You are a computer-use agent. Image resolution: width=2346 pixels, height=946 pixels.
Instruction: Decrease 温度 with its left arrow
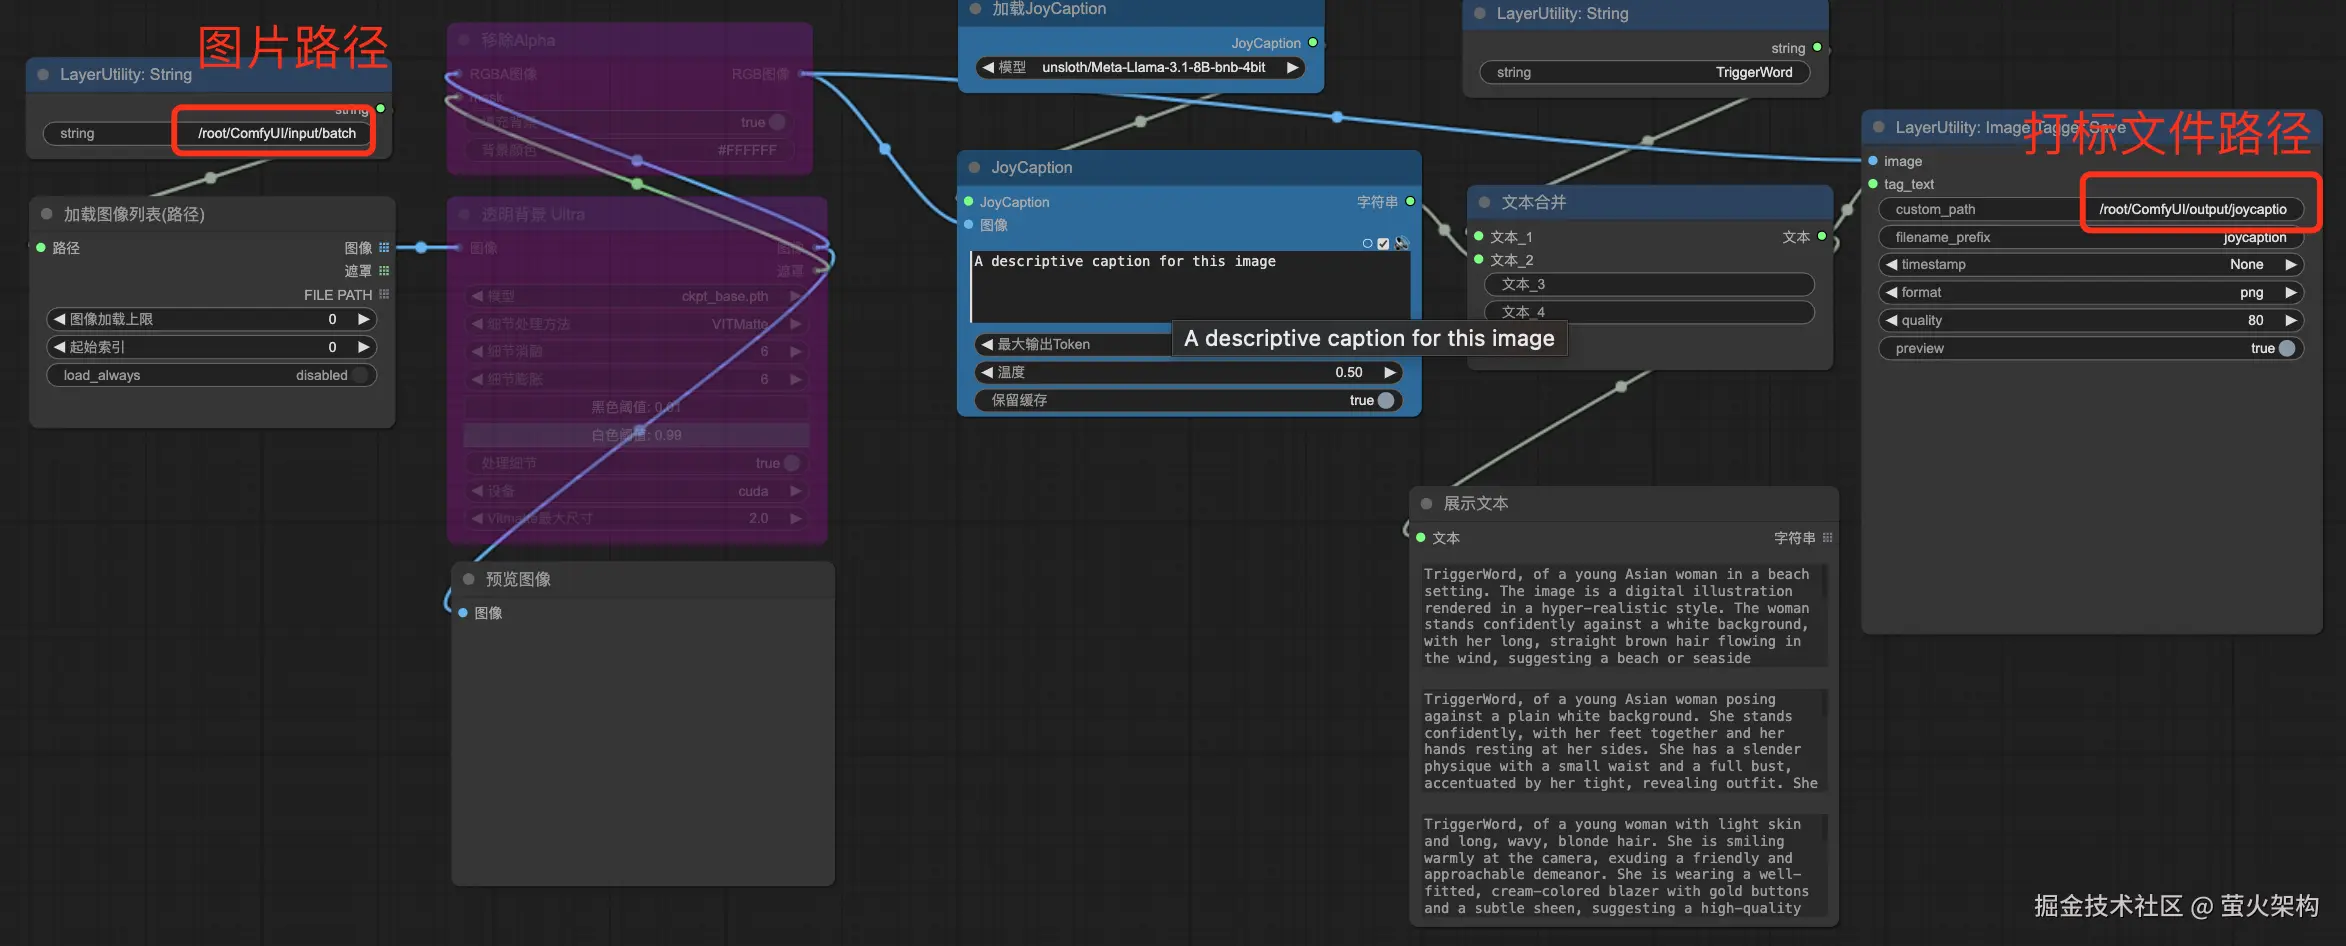tap(988, 372)
